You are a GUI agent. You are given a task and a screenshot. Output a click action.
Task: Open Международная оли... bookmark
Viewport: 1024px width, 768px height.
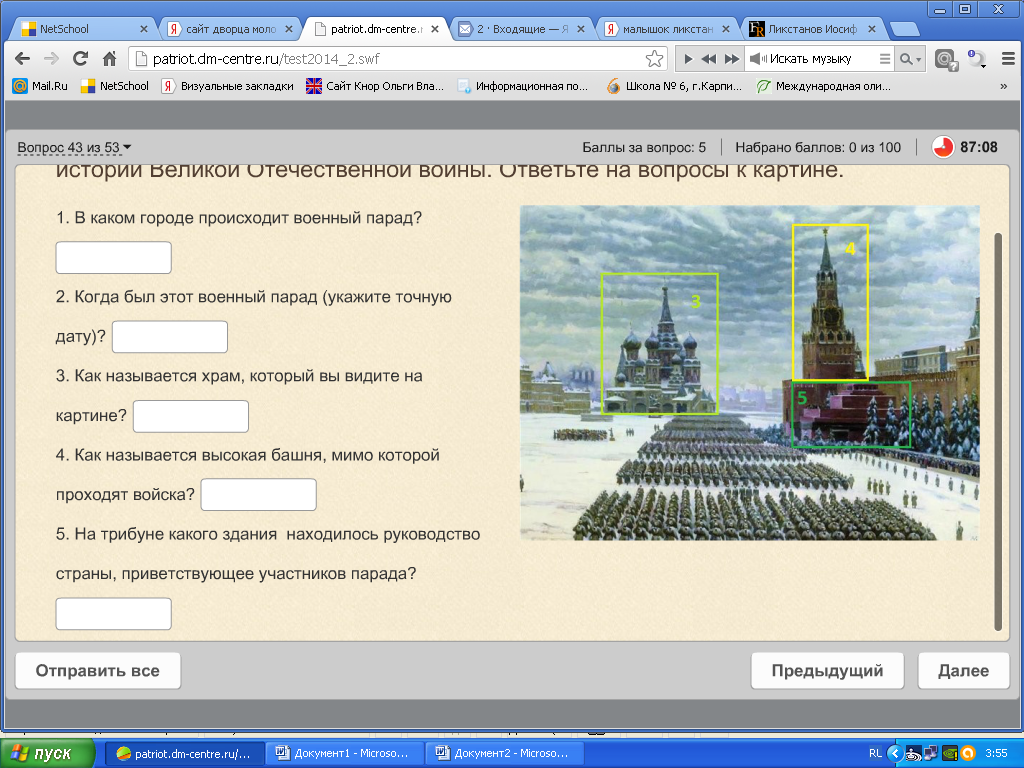point(823,86)
